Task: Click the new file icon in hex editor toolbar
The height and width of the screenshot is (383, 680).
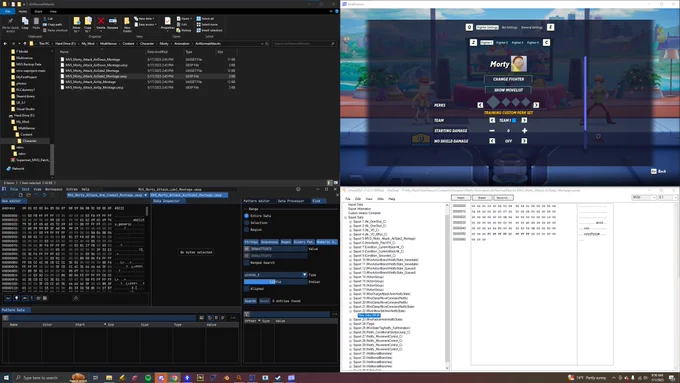Action: coord(20,195)
